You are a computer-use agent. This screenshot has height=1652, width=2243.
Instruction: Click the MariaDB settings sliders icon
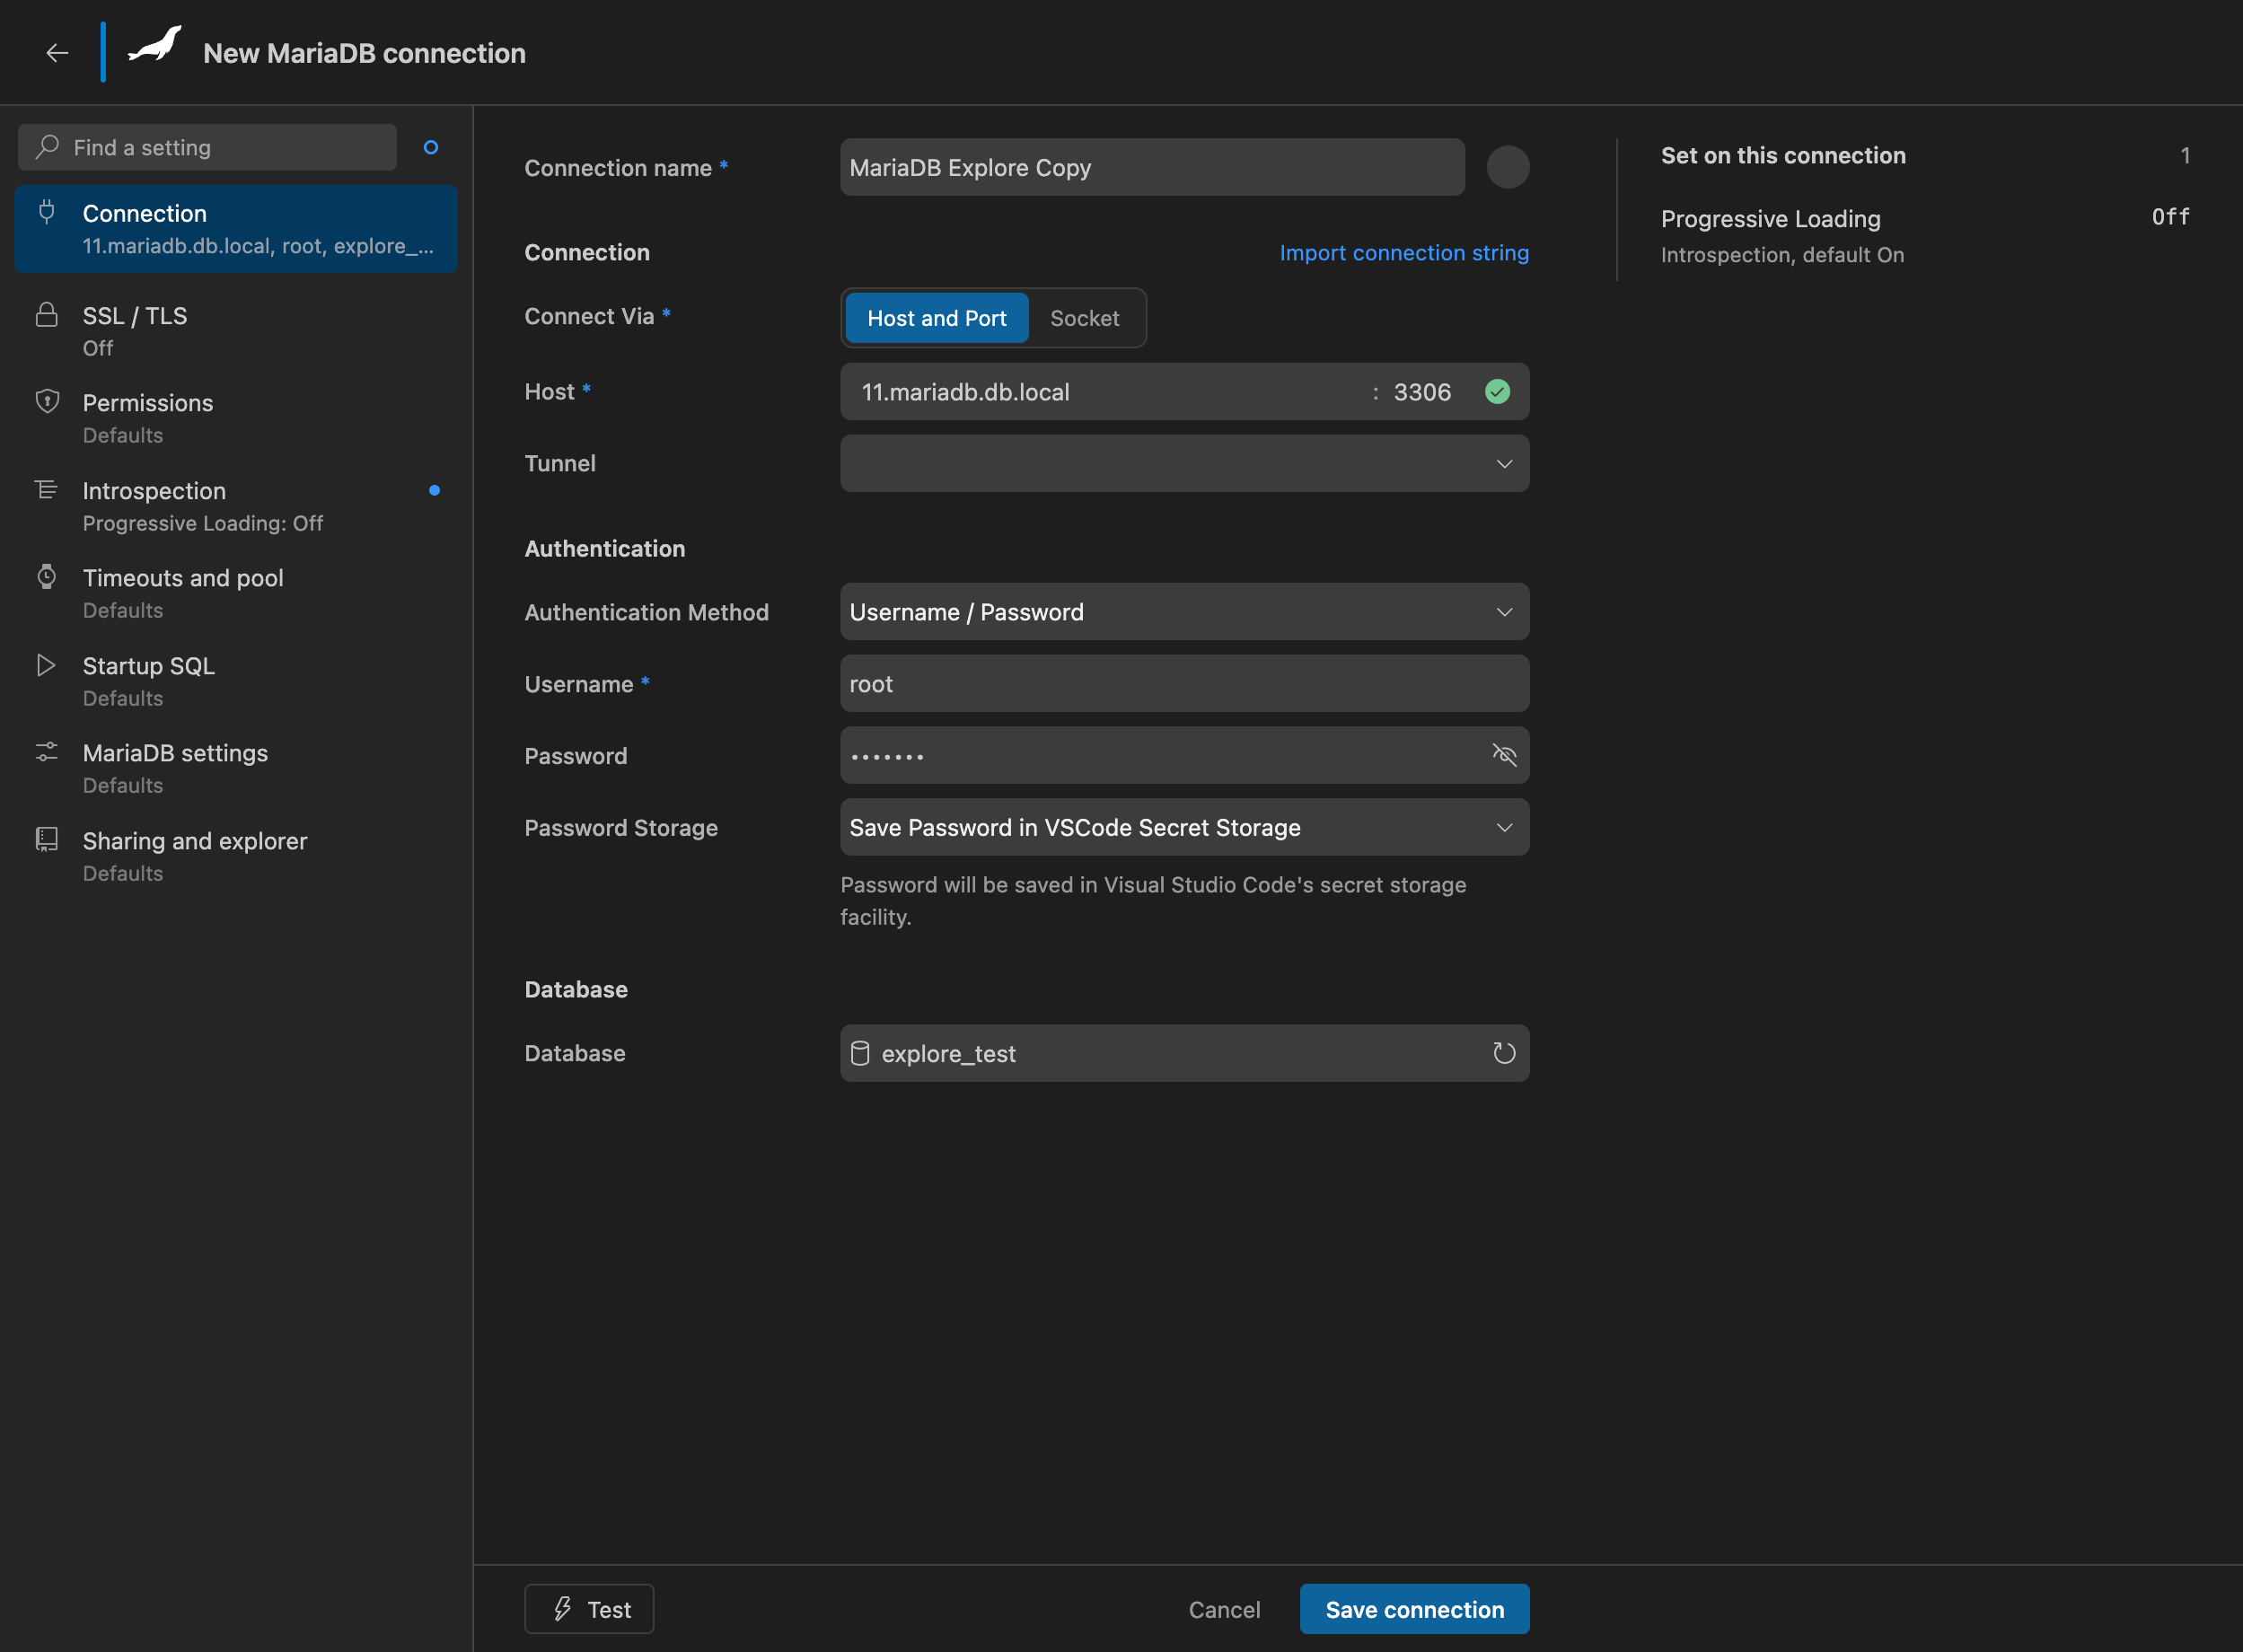[47, 752]
